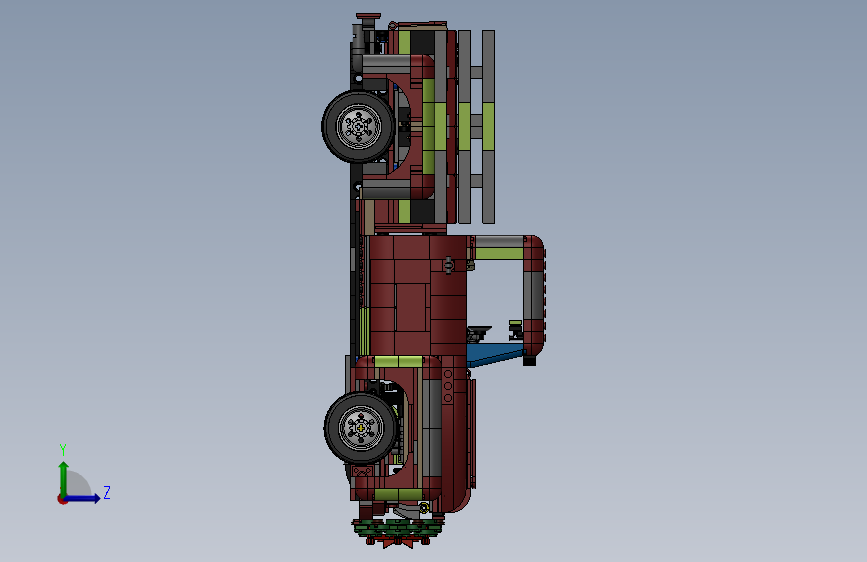The image size is (867, 562).
Task: Select the red origin point of the triad
Action: (x=62, y=499)
